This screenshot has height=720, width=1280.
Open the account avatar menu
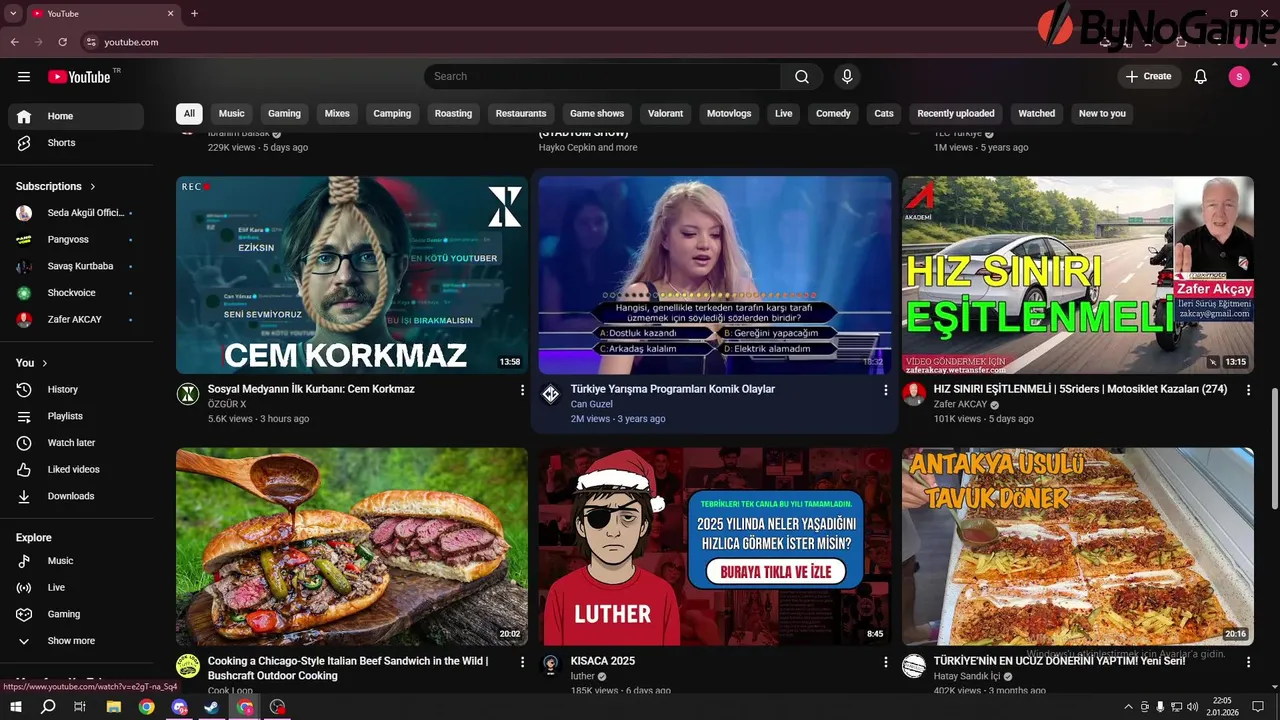[1239, 77]
